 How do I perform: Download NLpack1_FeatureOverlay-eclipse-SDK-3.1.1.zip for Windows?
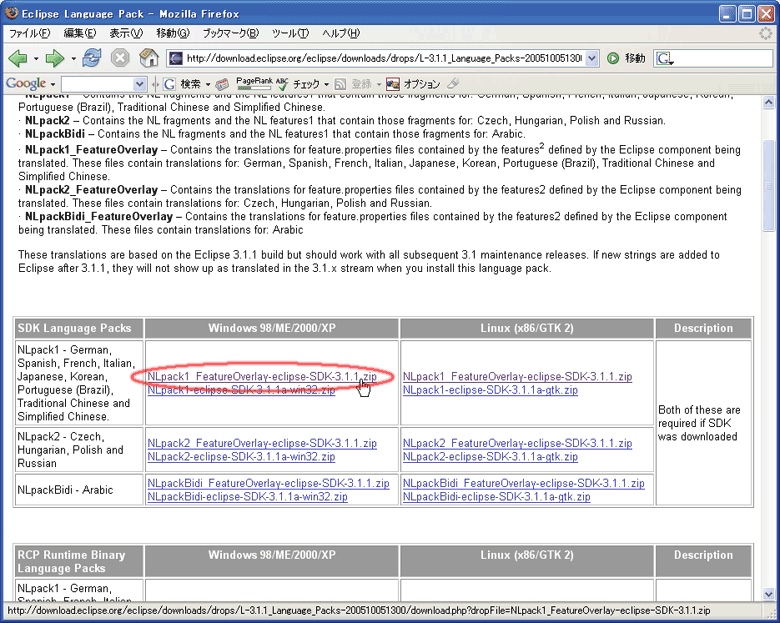coord(262,377)
